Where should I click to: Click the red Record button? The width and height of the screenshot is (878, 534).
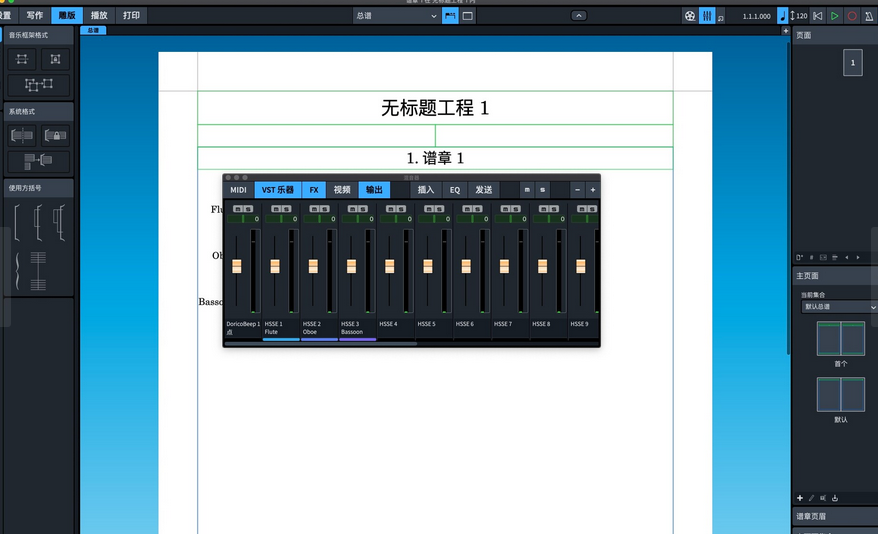click(852, 16)
